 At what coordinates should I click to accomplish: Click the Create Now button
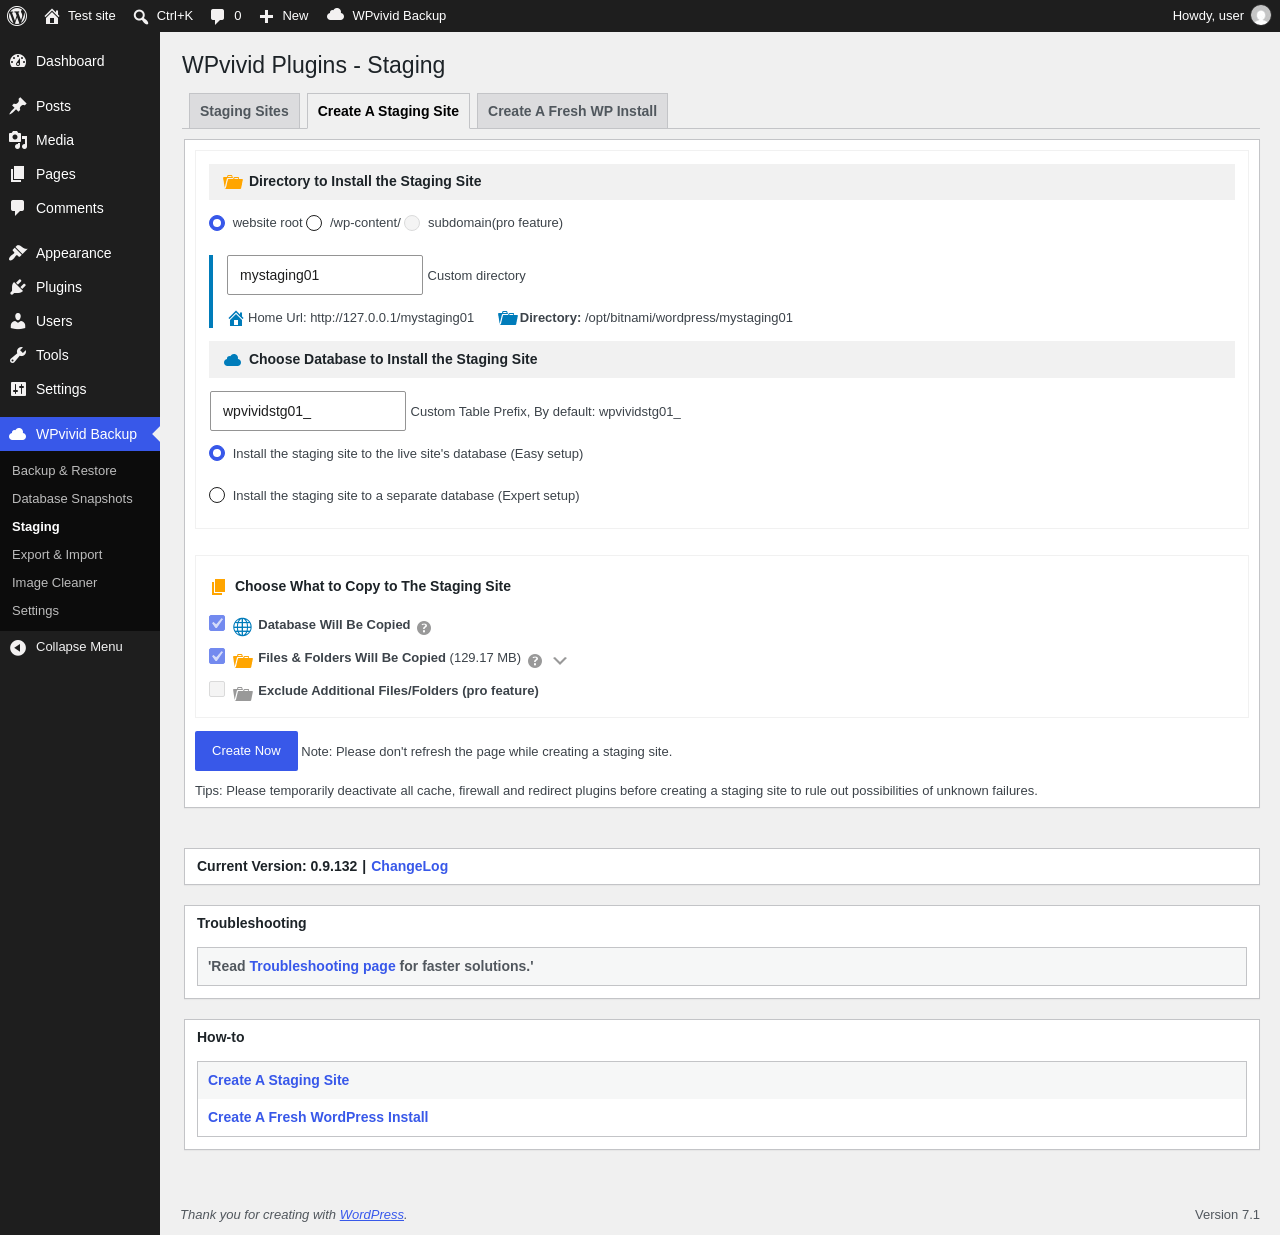(246, 751)
